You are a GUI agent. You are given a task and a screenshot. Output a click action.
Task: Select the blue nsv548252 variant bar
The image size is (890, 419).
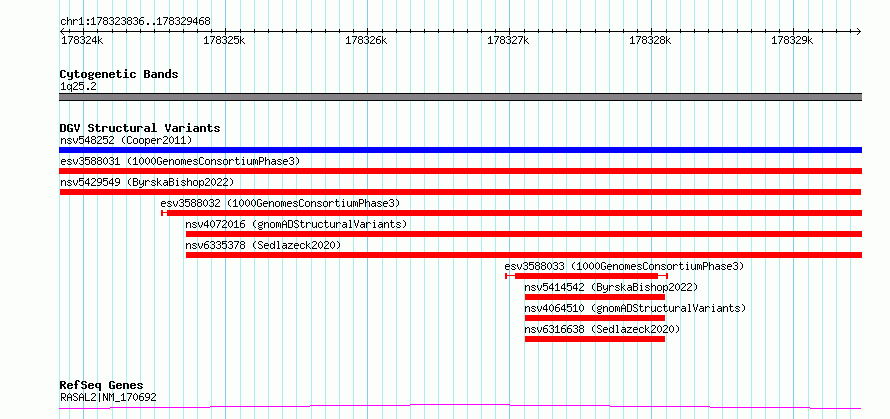[460, 150]
